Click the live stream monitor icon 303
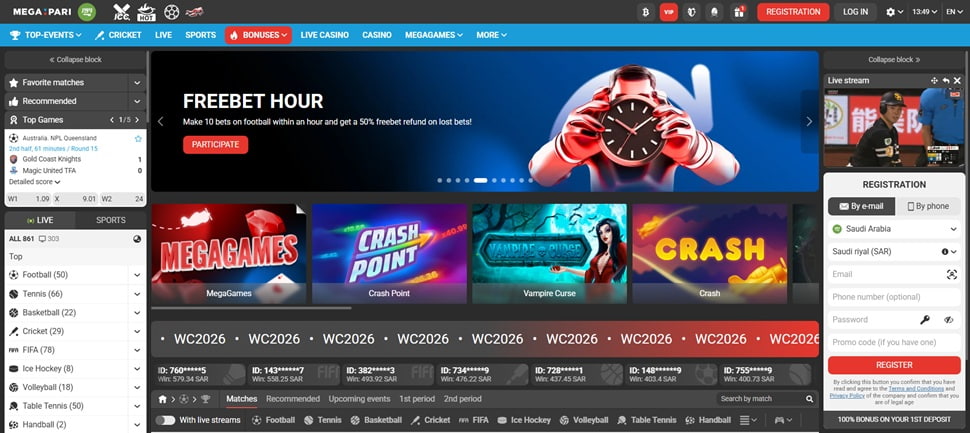 tap(49, 239)
